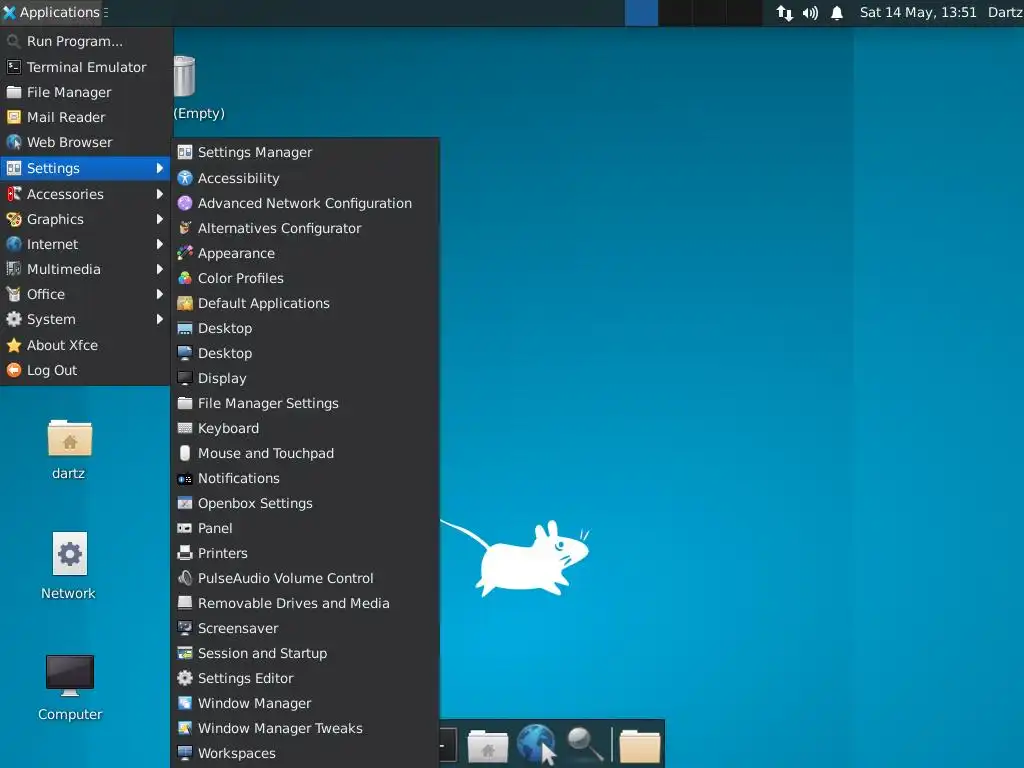The height and width of the screenshot is (768, 1024).
Task: Click the About Xfce star icon
Action: [x=14, y=345]
